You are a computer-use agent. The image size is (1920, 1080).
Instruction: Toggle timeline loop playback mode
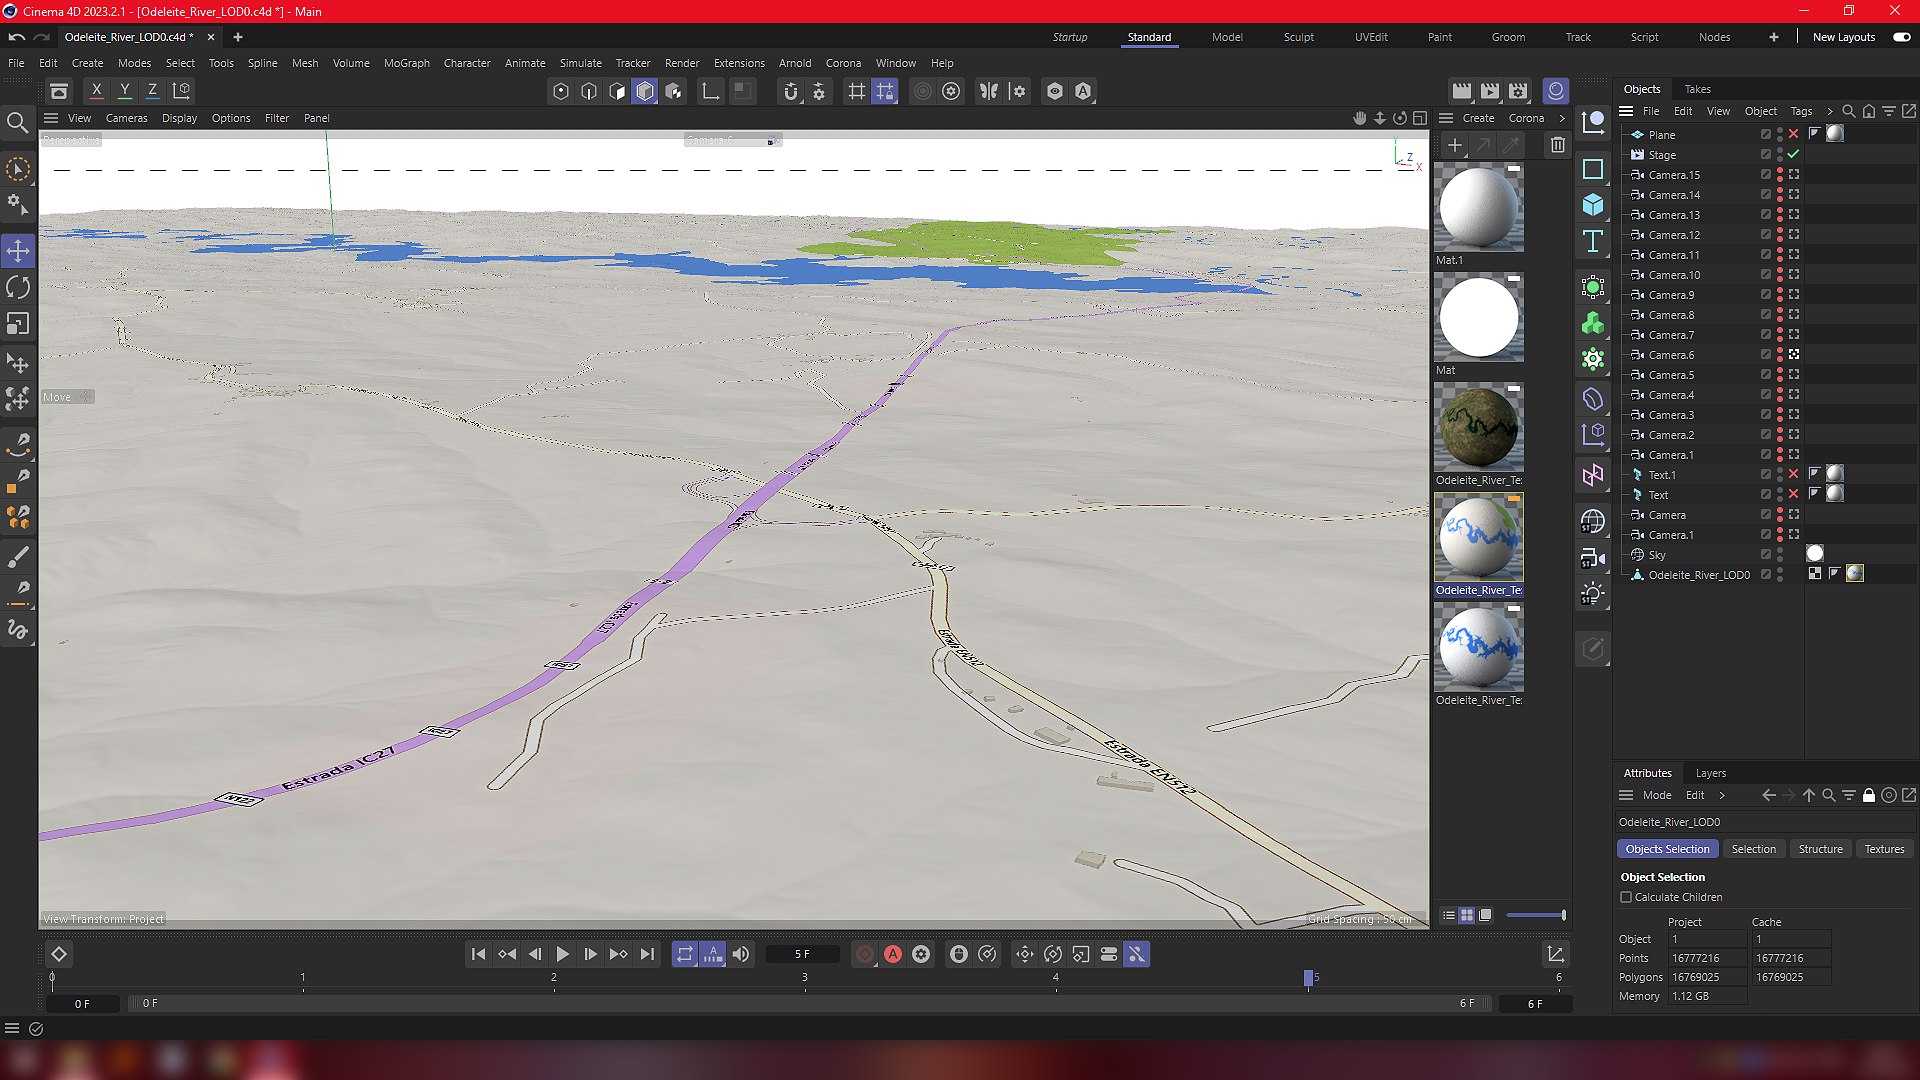pyautogui.click(x=684, y=954)
